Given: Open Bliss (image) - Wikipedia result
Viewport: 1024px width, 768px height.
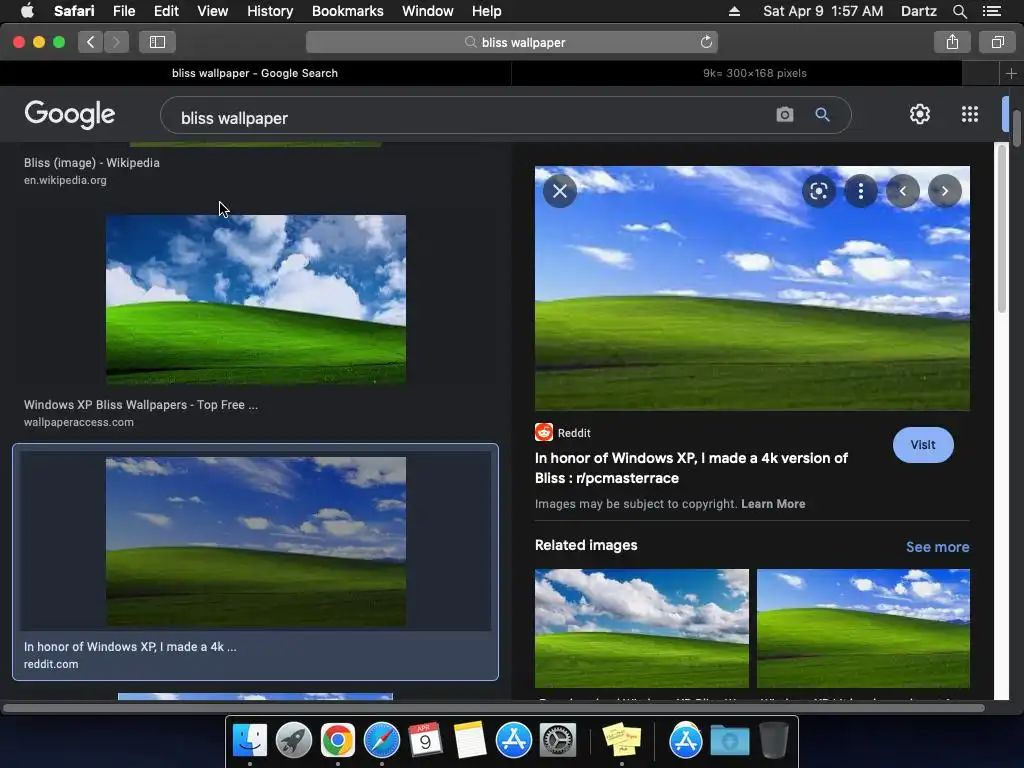Looking at the screenshot, I should [91, 163].
